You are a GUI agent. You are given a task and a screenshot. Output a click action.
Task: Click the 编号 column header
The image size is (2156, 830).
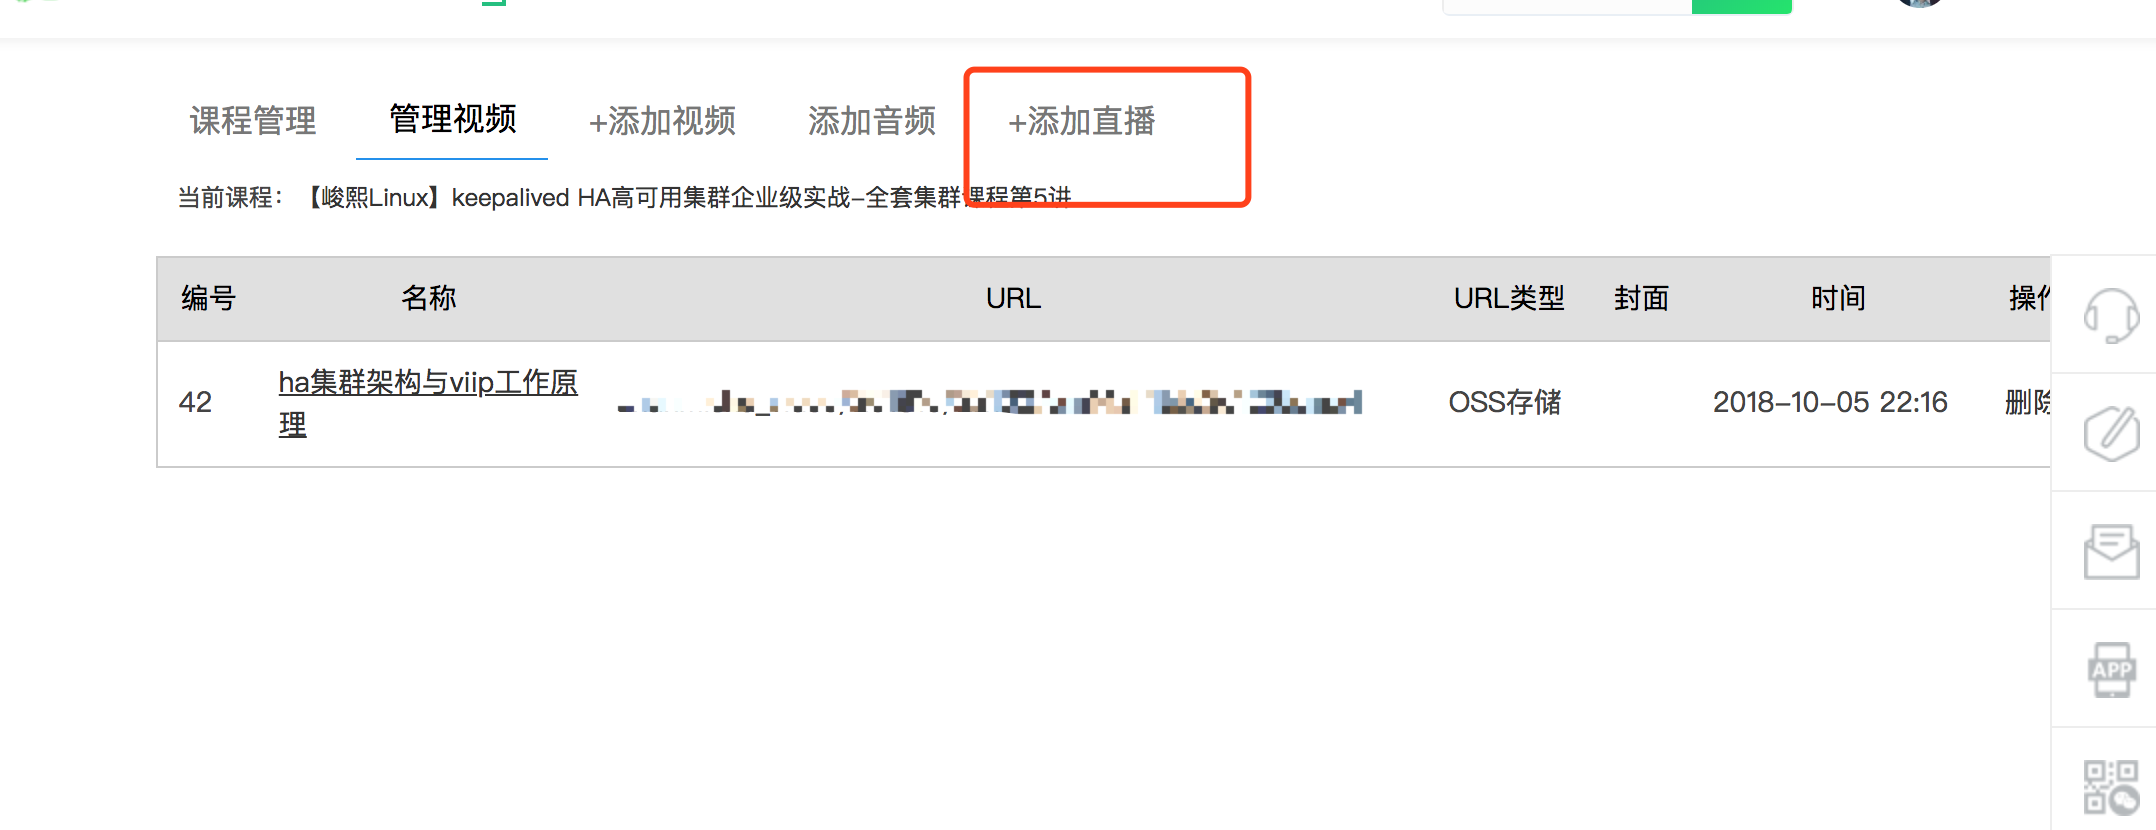coord(208,298)
